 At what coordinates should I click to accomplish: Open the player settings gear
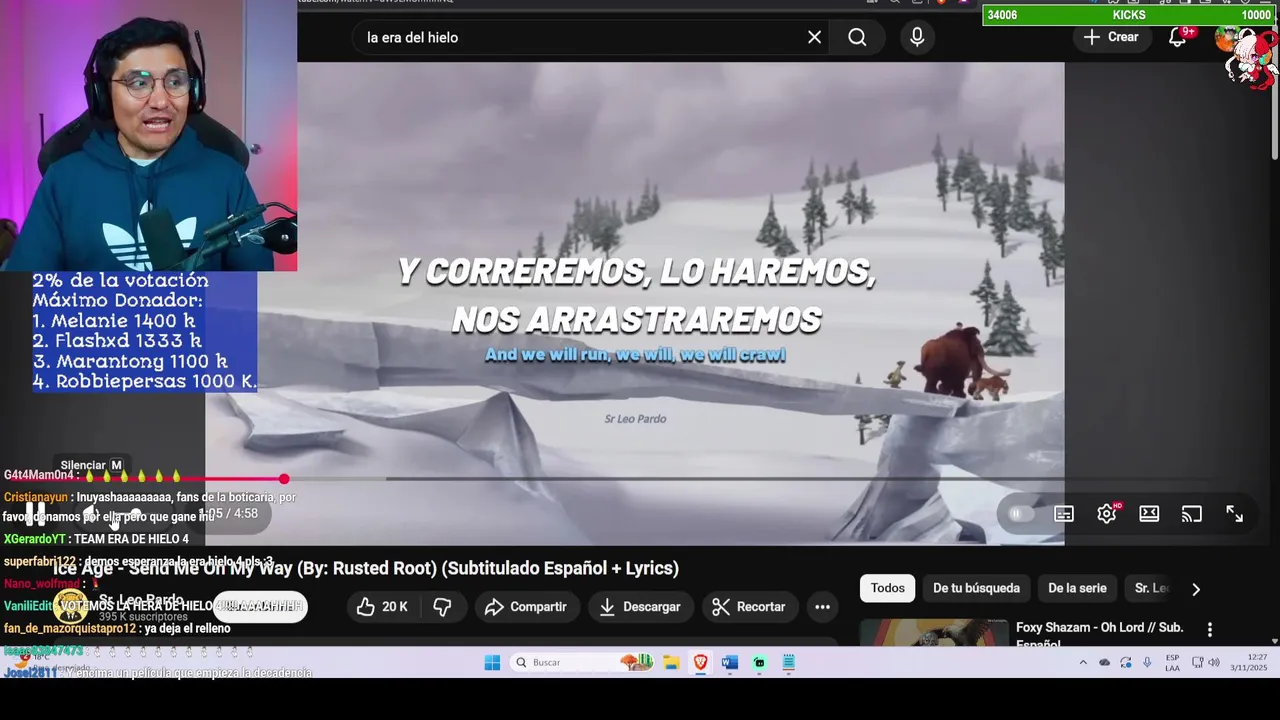[1106, 514]
